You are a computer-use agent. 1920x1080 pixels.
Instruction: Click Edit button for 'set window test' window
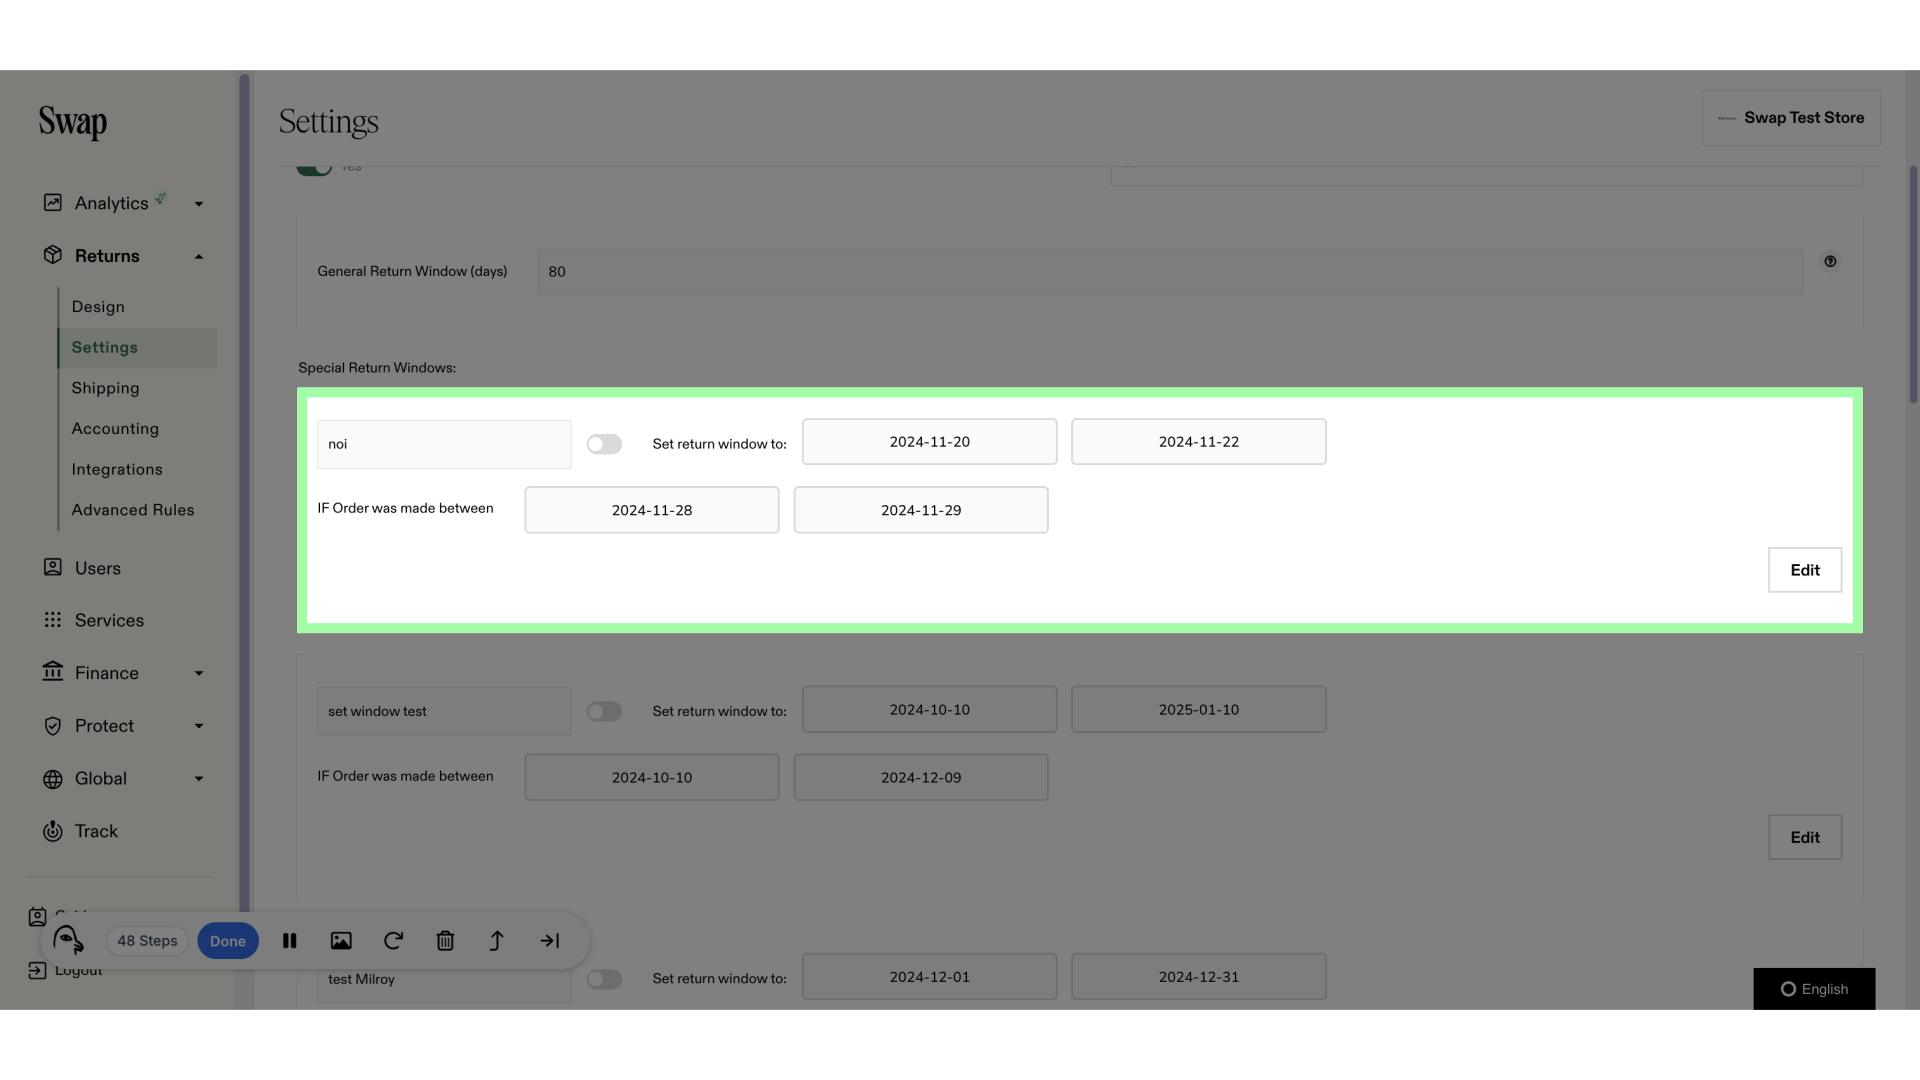[x=1805, y=836]
